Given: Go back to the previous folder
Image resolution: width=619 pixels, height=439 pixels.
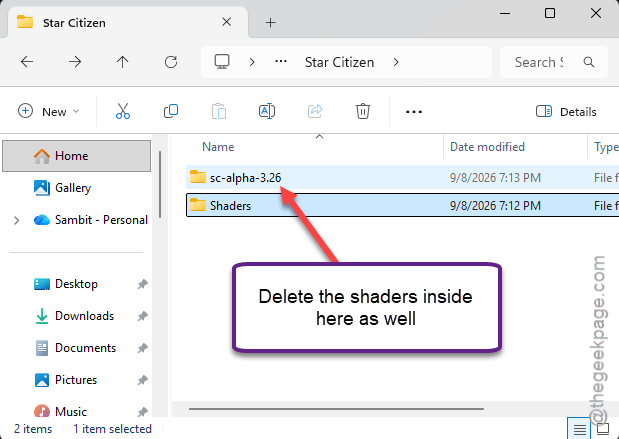Looking at the screenshot, I should (x=27, y=62).
